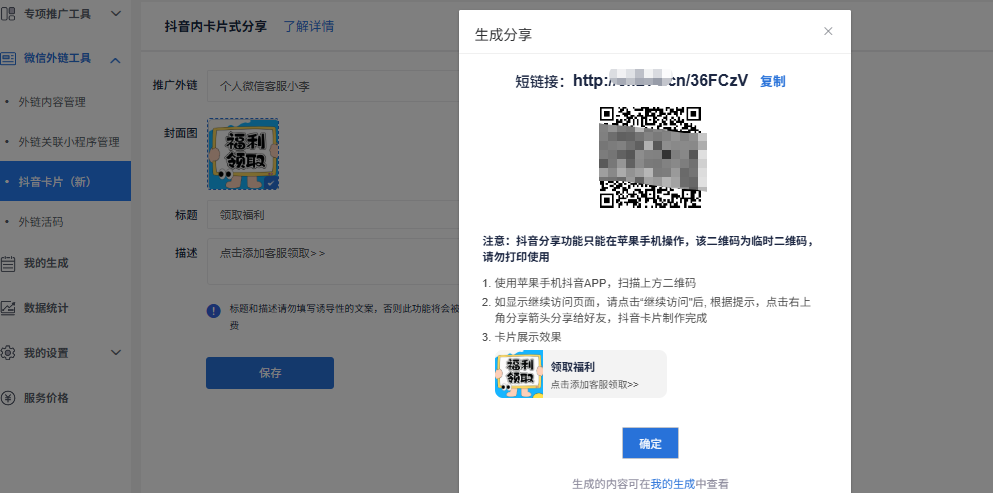The width and height of the screenshot is (993, 493).
Task: Click the 我的设置 gear icon
Action: pyautogui.click(x=8, y=353)
